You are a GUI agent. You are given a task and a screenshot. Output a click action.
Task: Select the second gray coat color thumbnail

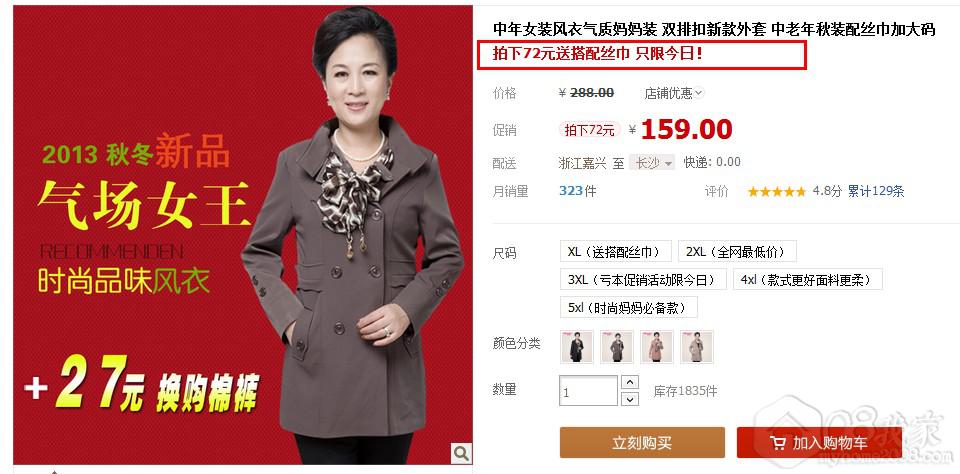(x=617, y=347)
